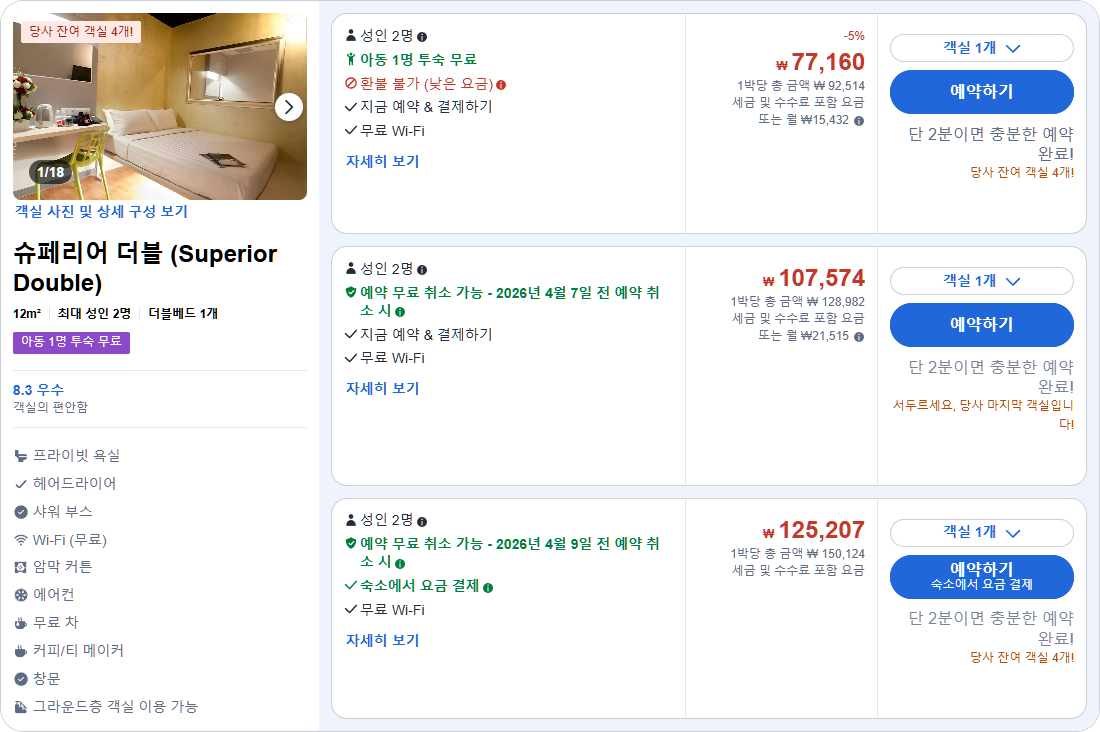
Task: Click the next photo arrow on room image
Action: tap(289, 108)
